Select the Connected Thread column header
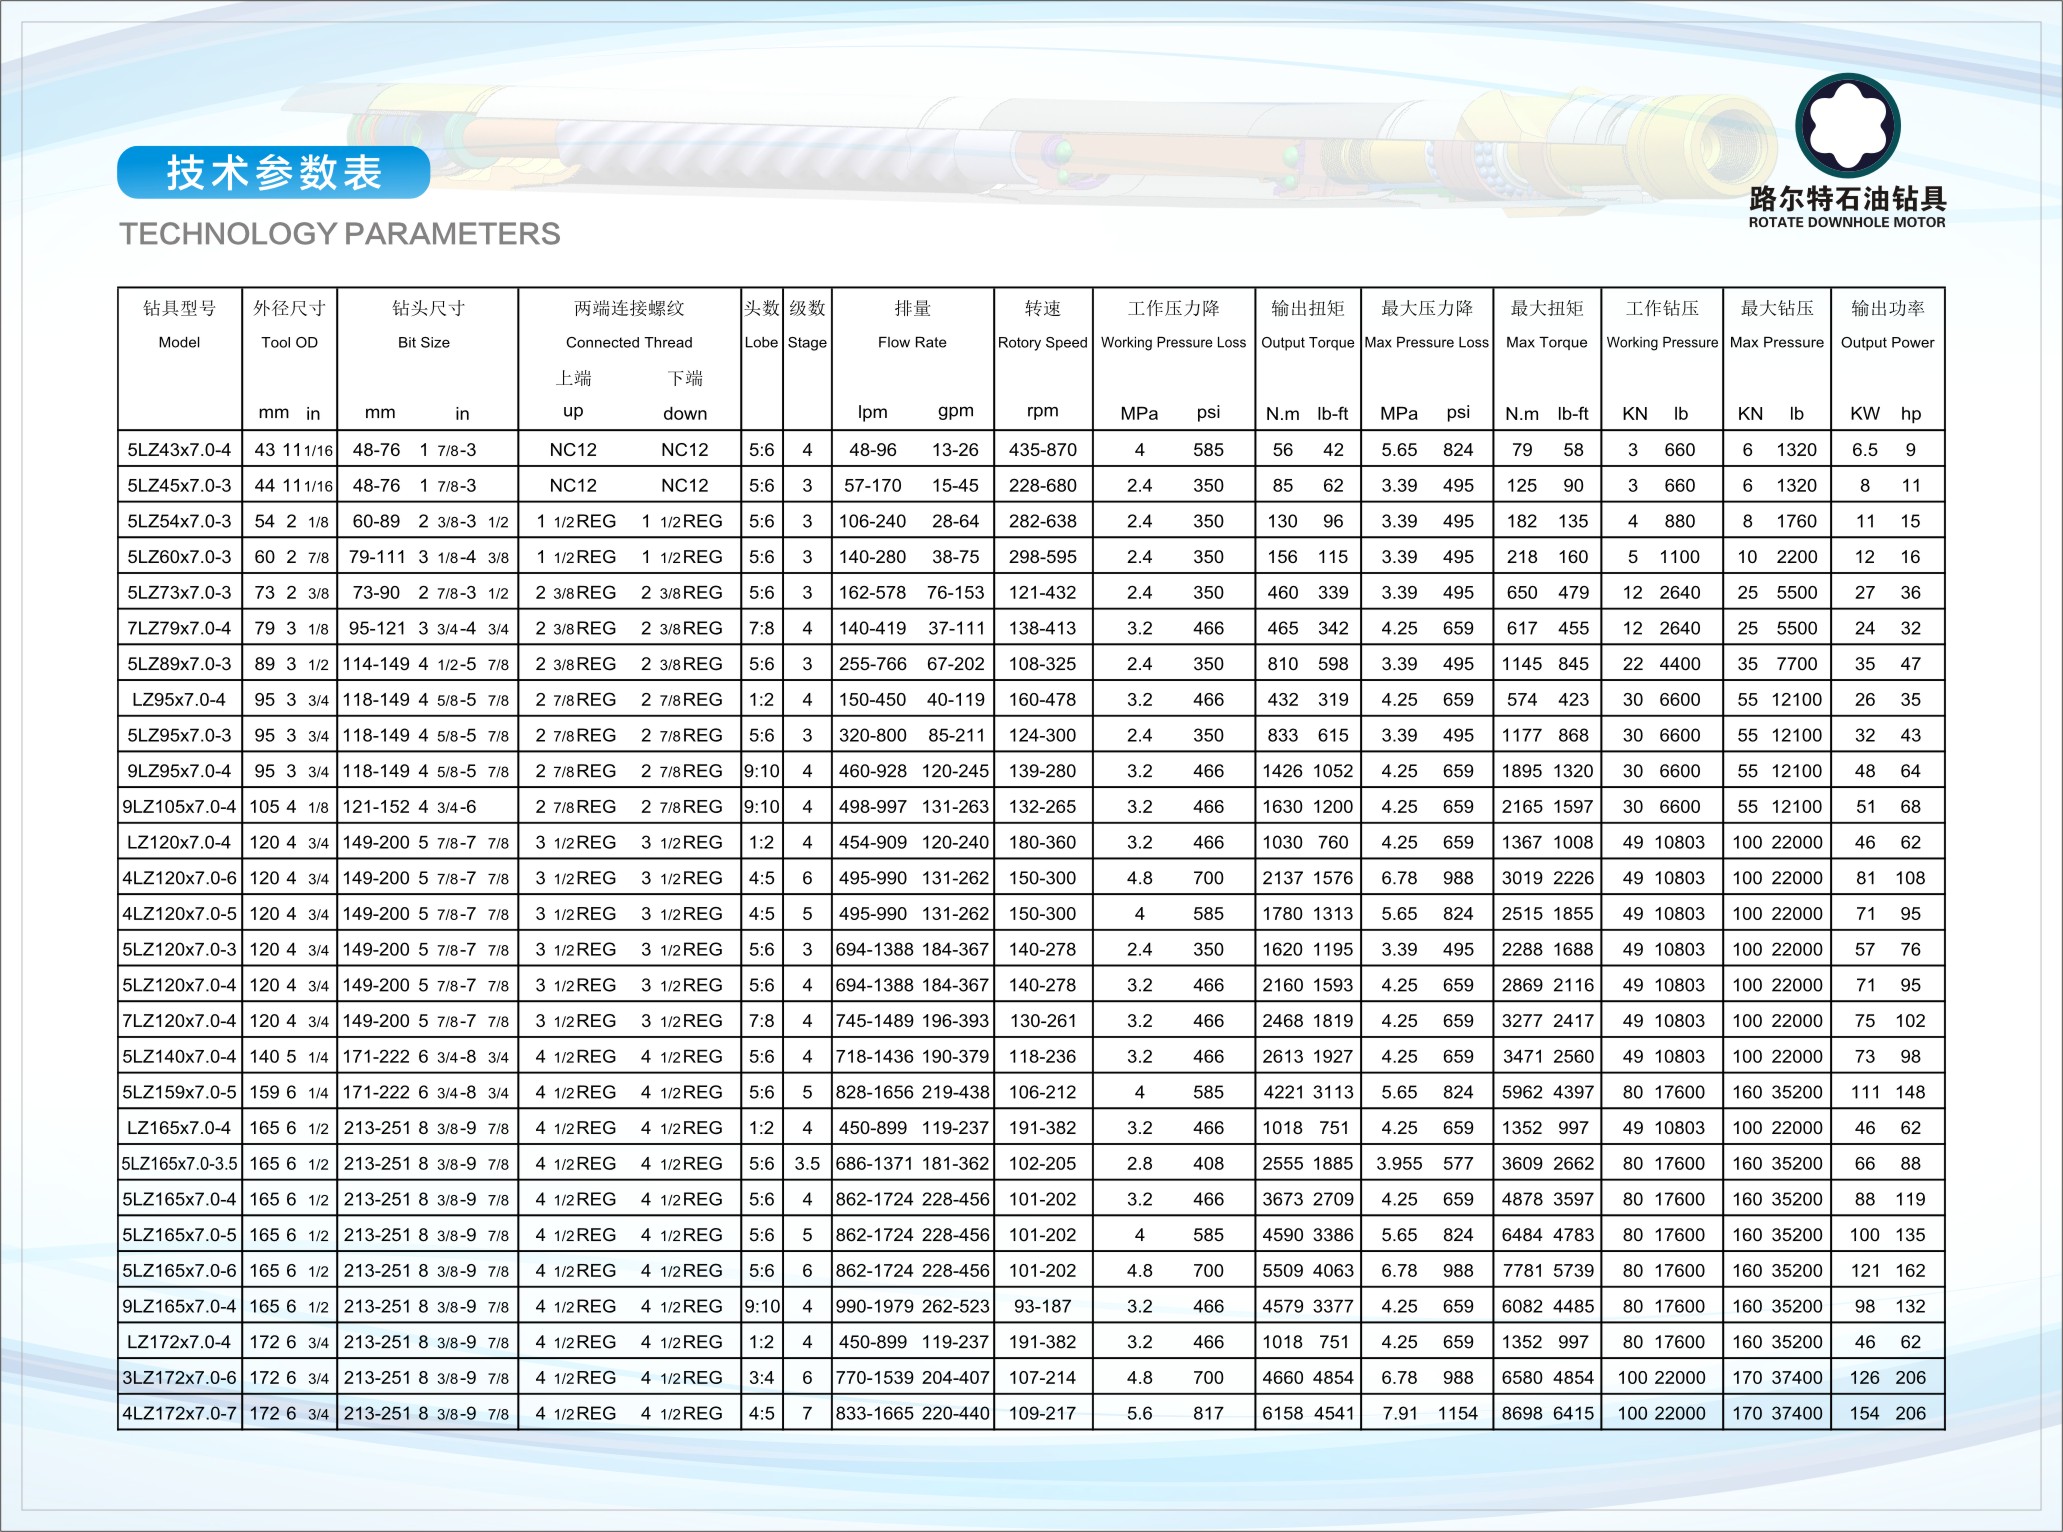The height and width of the screenshot is (1532, 2063). 629,342
